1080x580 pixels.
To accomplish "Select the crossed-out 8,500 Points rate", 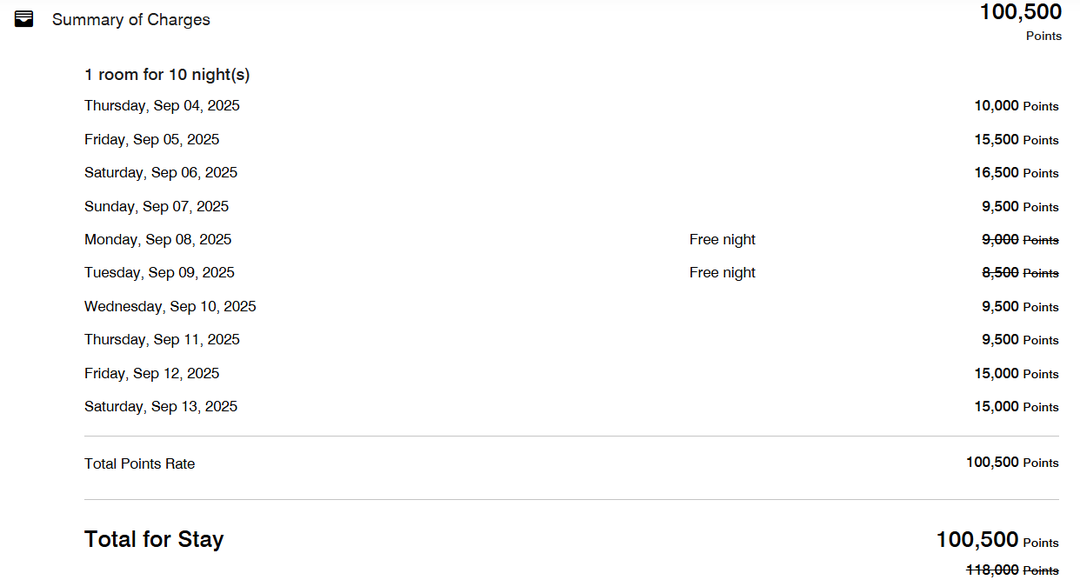I will coord(1020,273).
